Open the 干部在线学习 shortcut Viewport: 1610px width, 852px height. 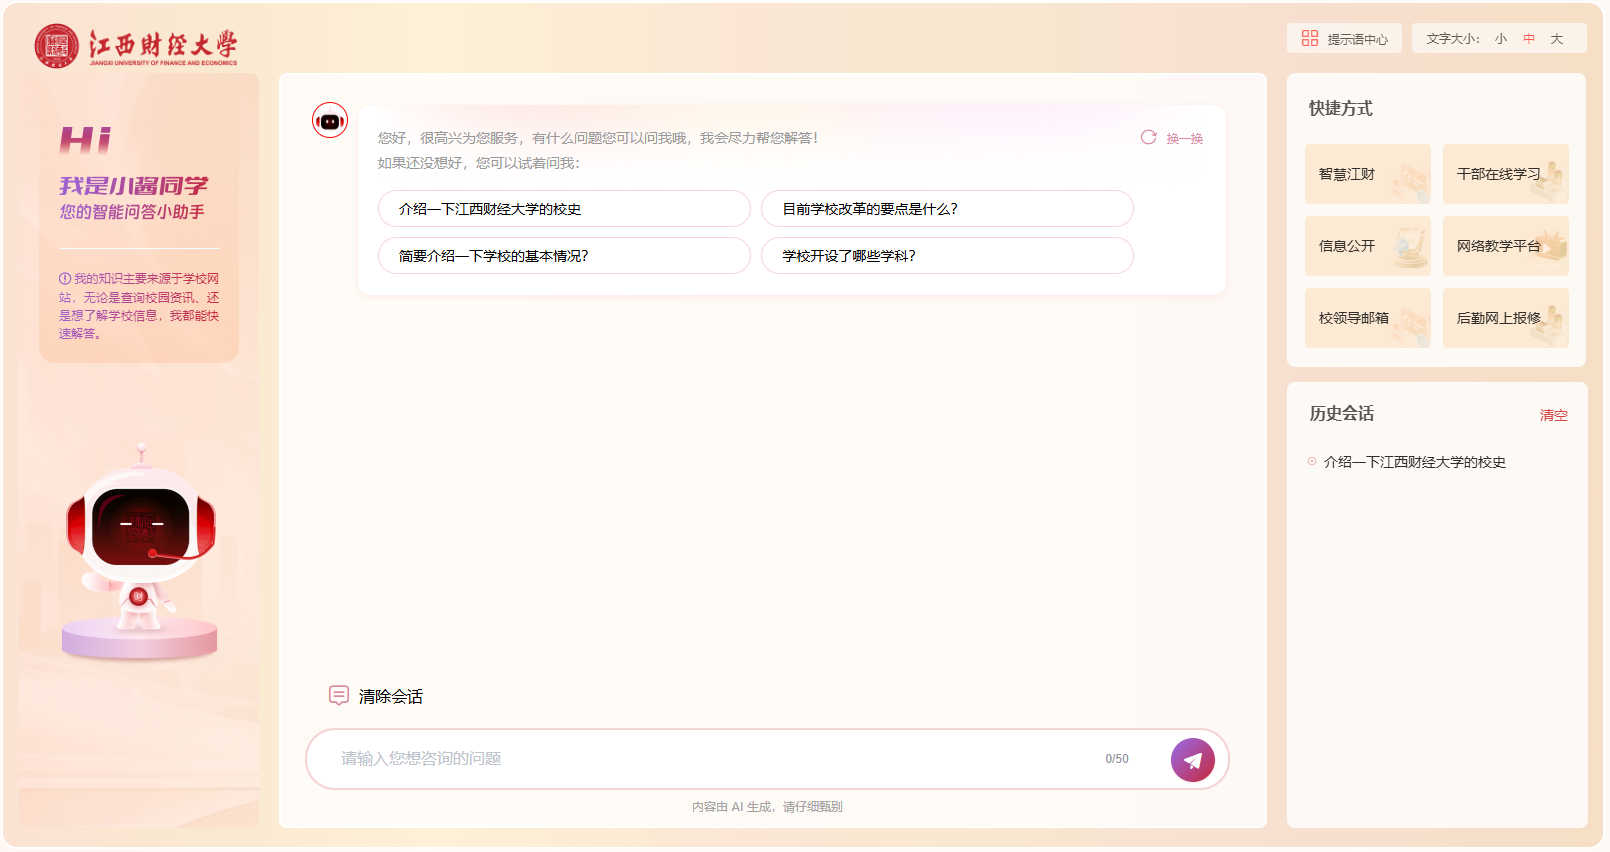point(1505,174)
